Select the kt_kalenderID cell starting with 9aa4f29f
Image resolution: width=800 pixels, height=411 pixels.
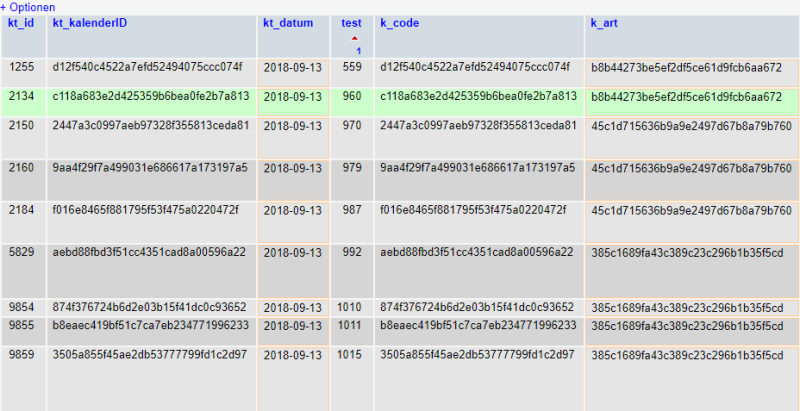(x=150, y=168)
